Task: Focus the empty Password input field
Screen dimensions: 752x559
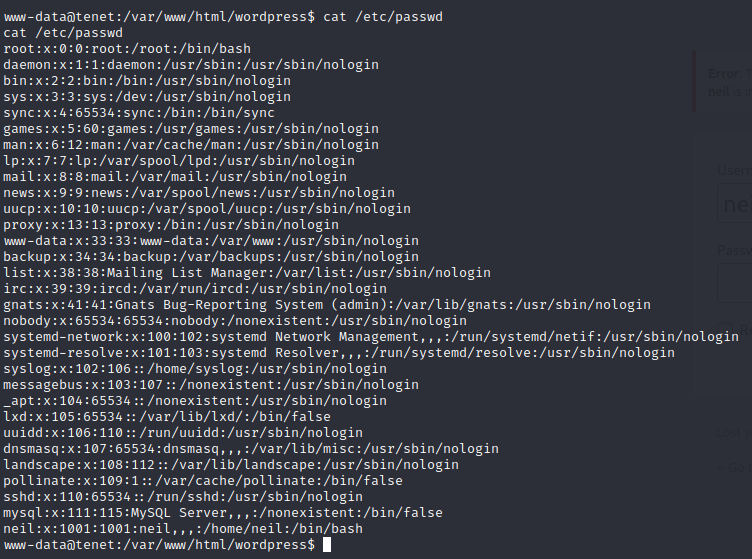Action: pos(735,283)
